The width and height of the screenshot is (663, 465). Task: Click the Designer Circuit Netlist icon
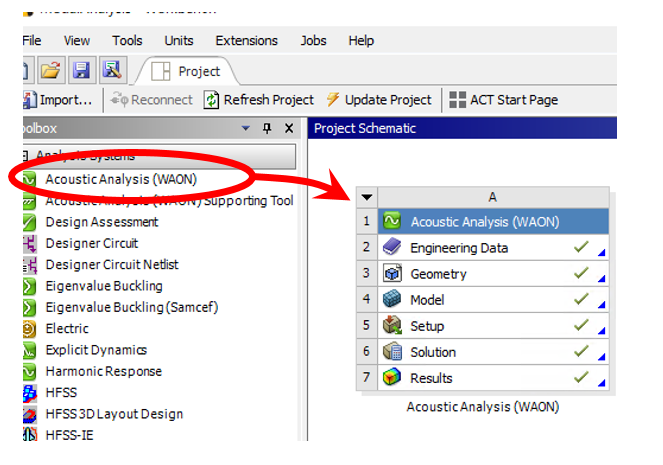pos(30,265)
